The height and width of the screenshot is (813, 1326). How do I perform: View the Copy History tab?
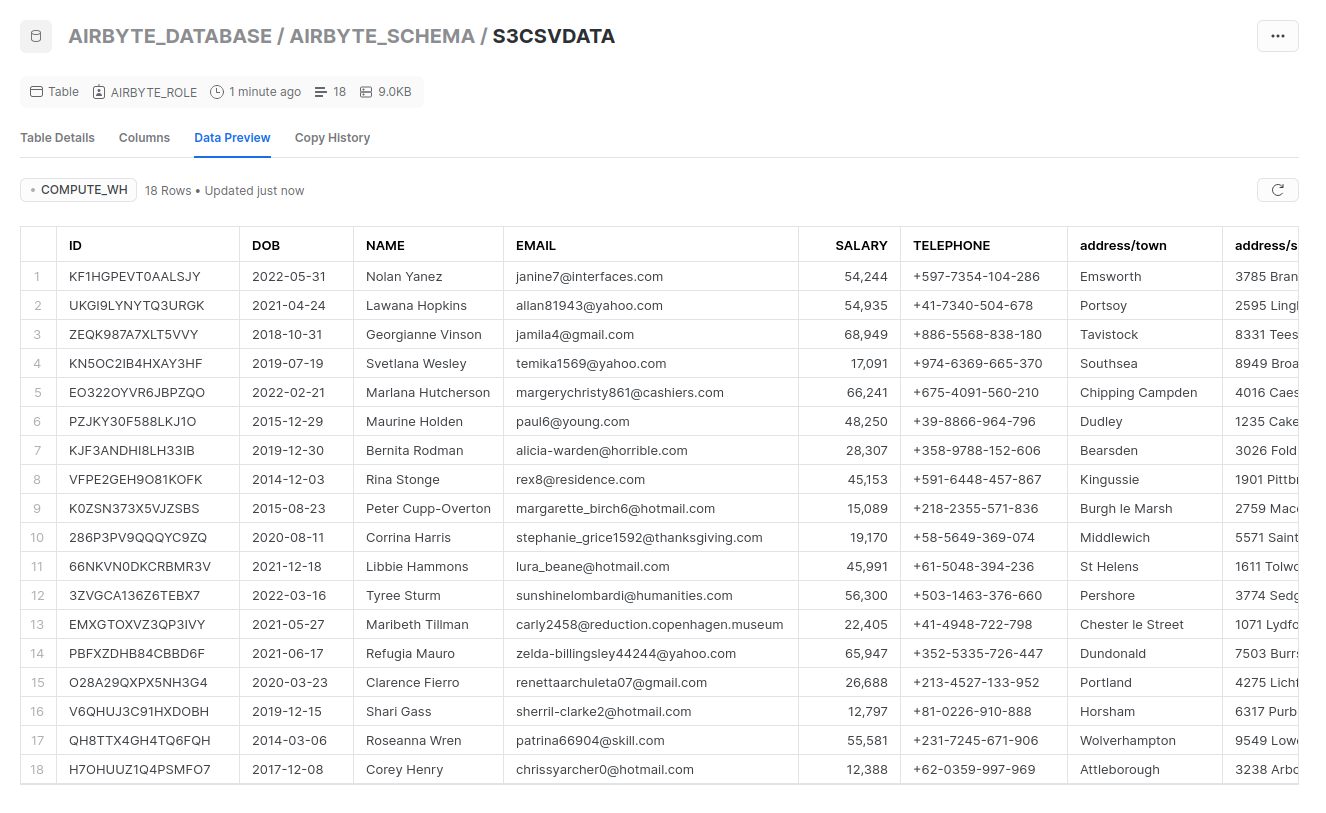332,137
